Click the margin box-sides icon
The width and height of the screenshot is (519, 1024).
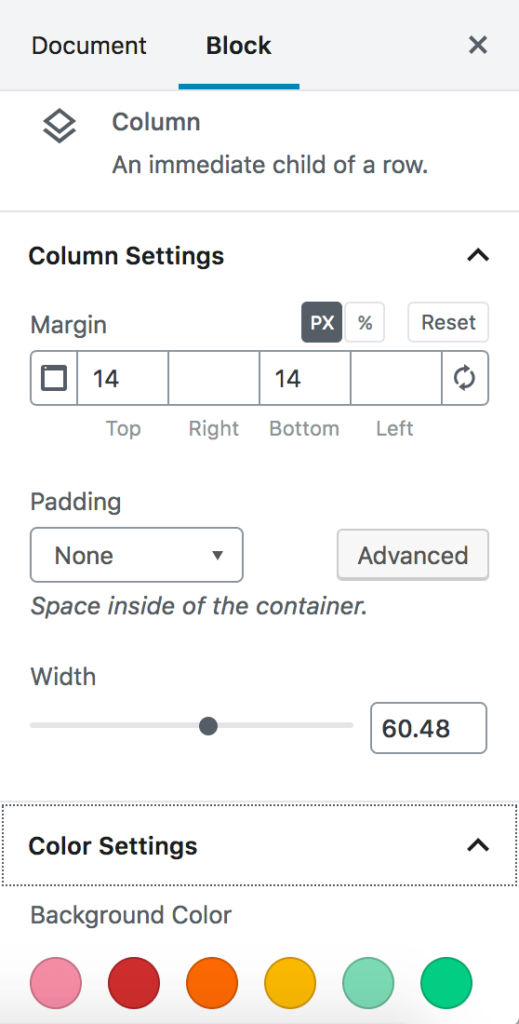click(x=54, y=378)
